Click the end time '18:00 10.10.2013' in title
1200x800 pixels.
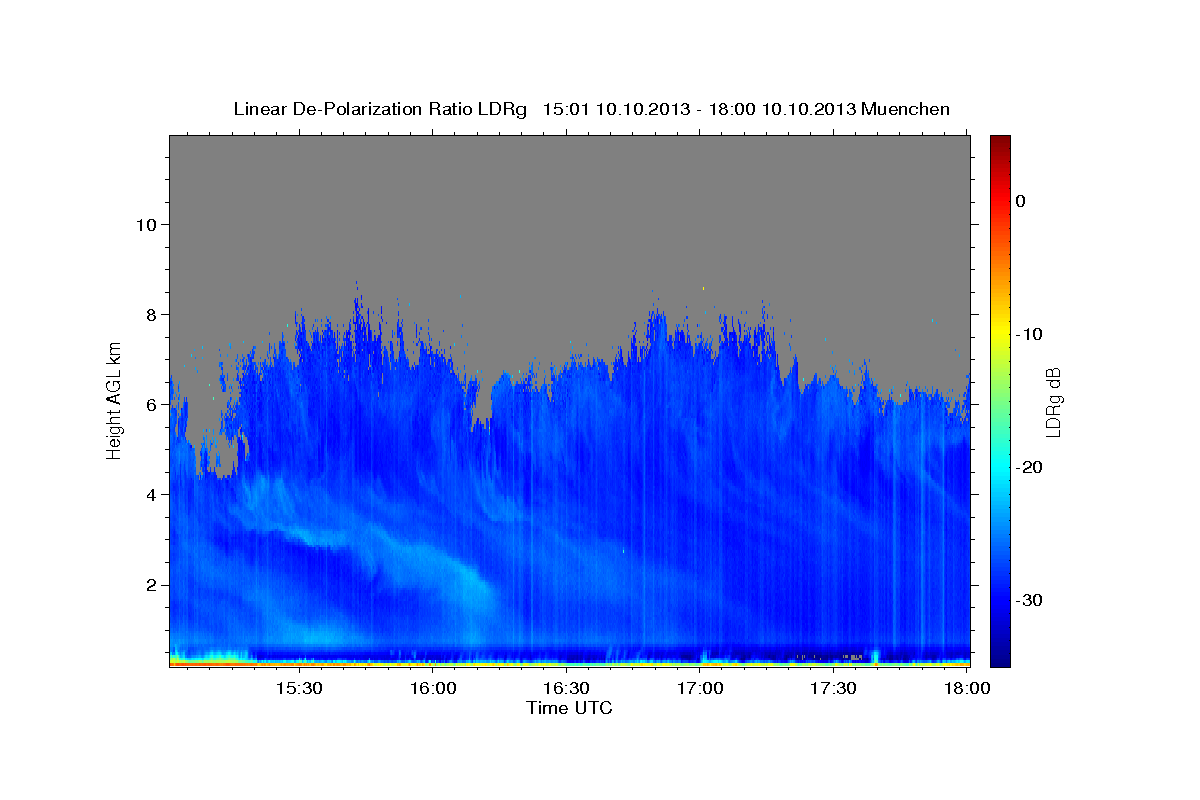(782, 109)
